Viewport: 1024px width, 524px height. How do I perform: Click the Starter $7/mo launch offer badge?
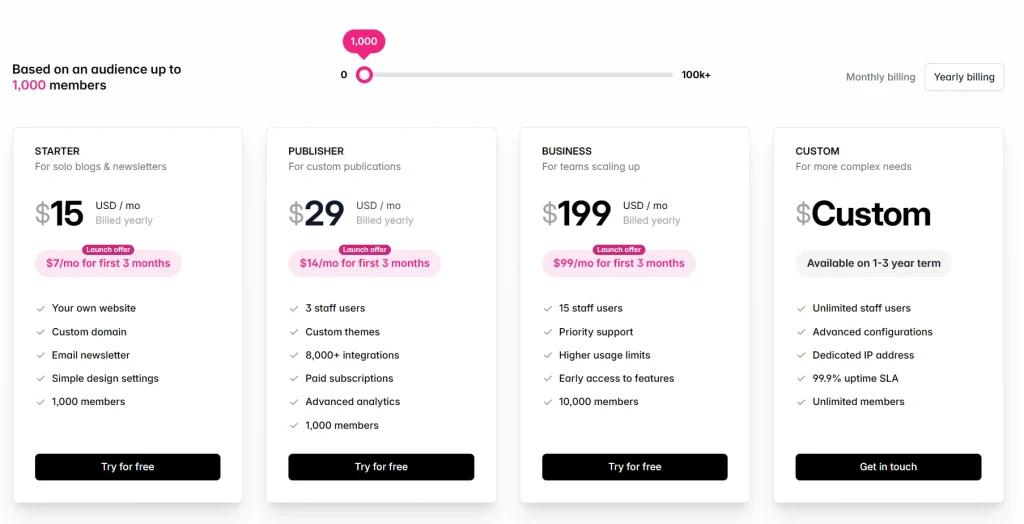108,263
